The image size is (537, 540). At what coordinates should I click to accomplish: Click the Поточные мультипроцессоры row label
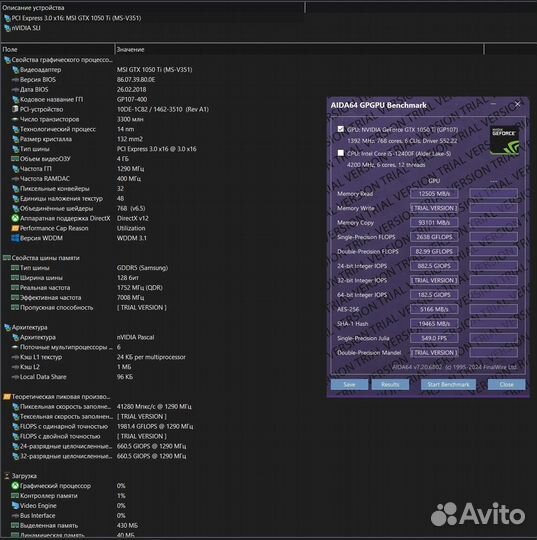pos(66,347)
